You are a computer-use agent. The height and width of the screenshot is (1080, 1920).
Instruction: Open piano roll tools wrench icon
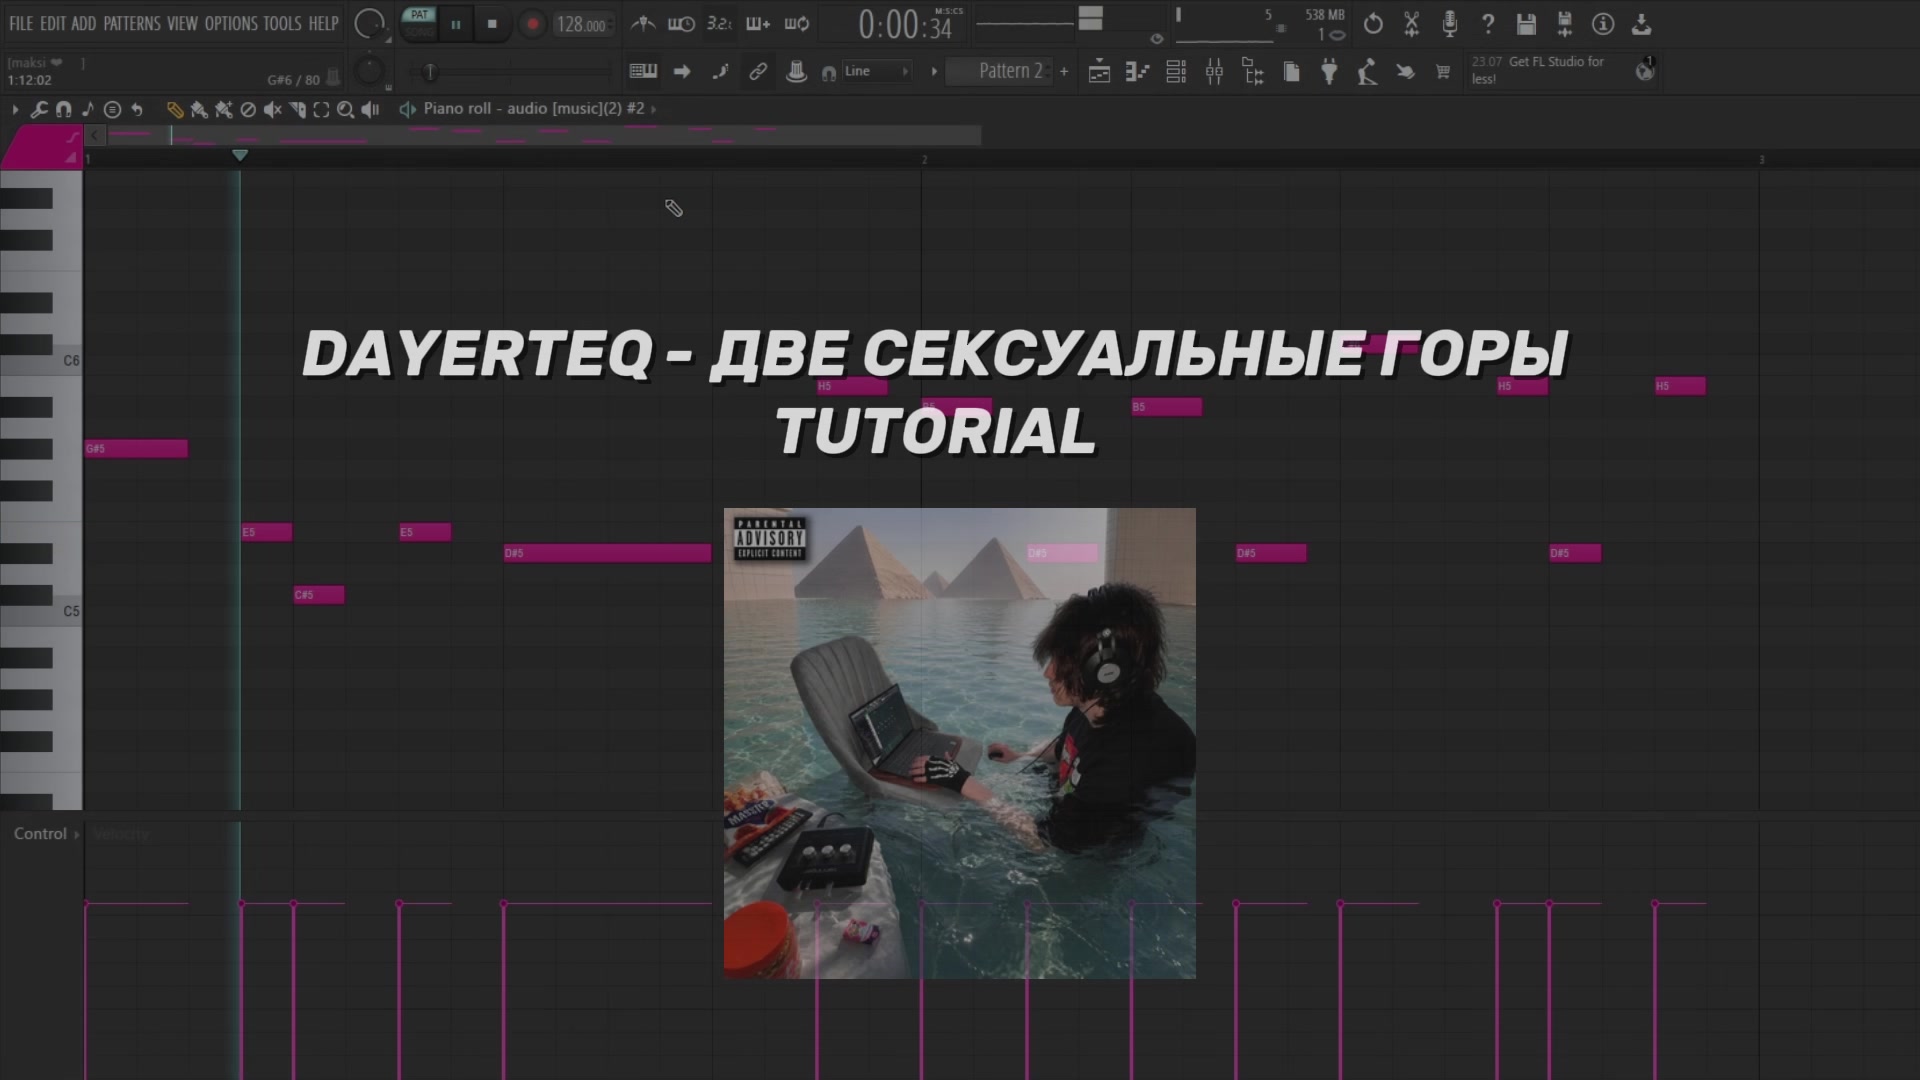coord(39,109)
